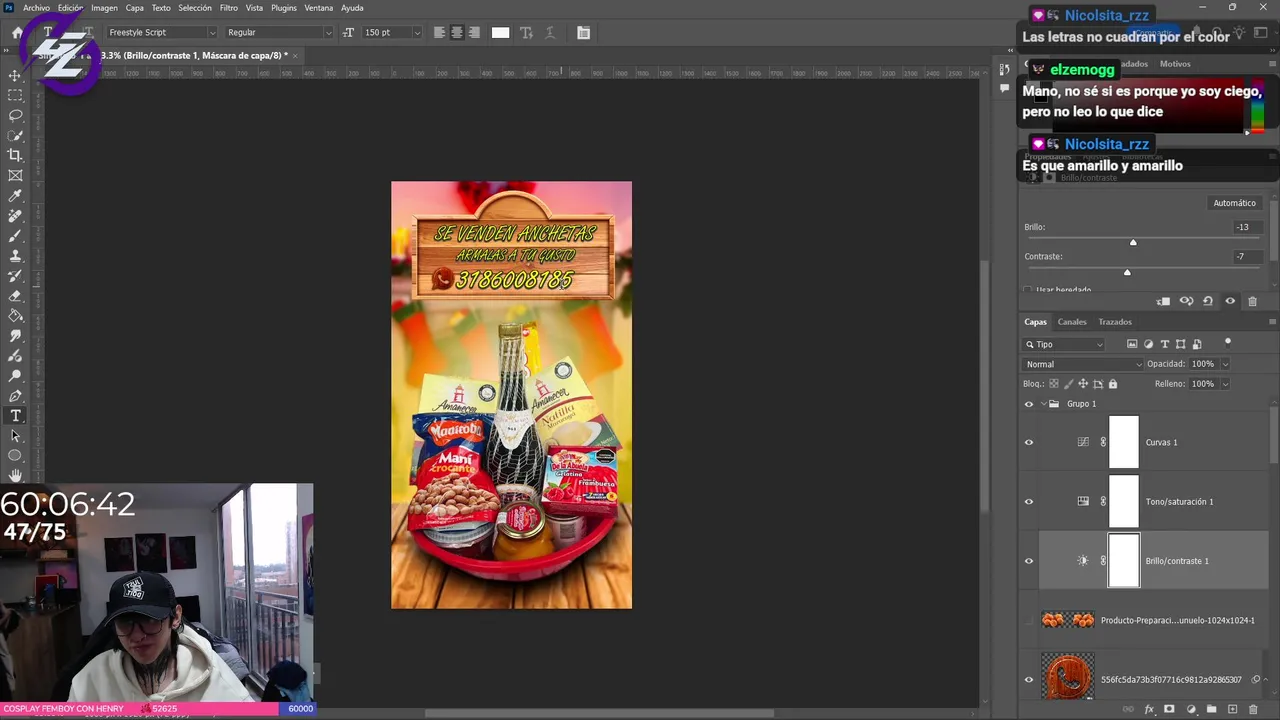Open the Regular font style dropdown
Viewport: 1280px width, 720px height.
point(328,32)
